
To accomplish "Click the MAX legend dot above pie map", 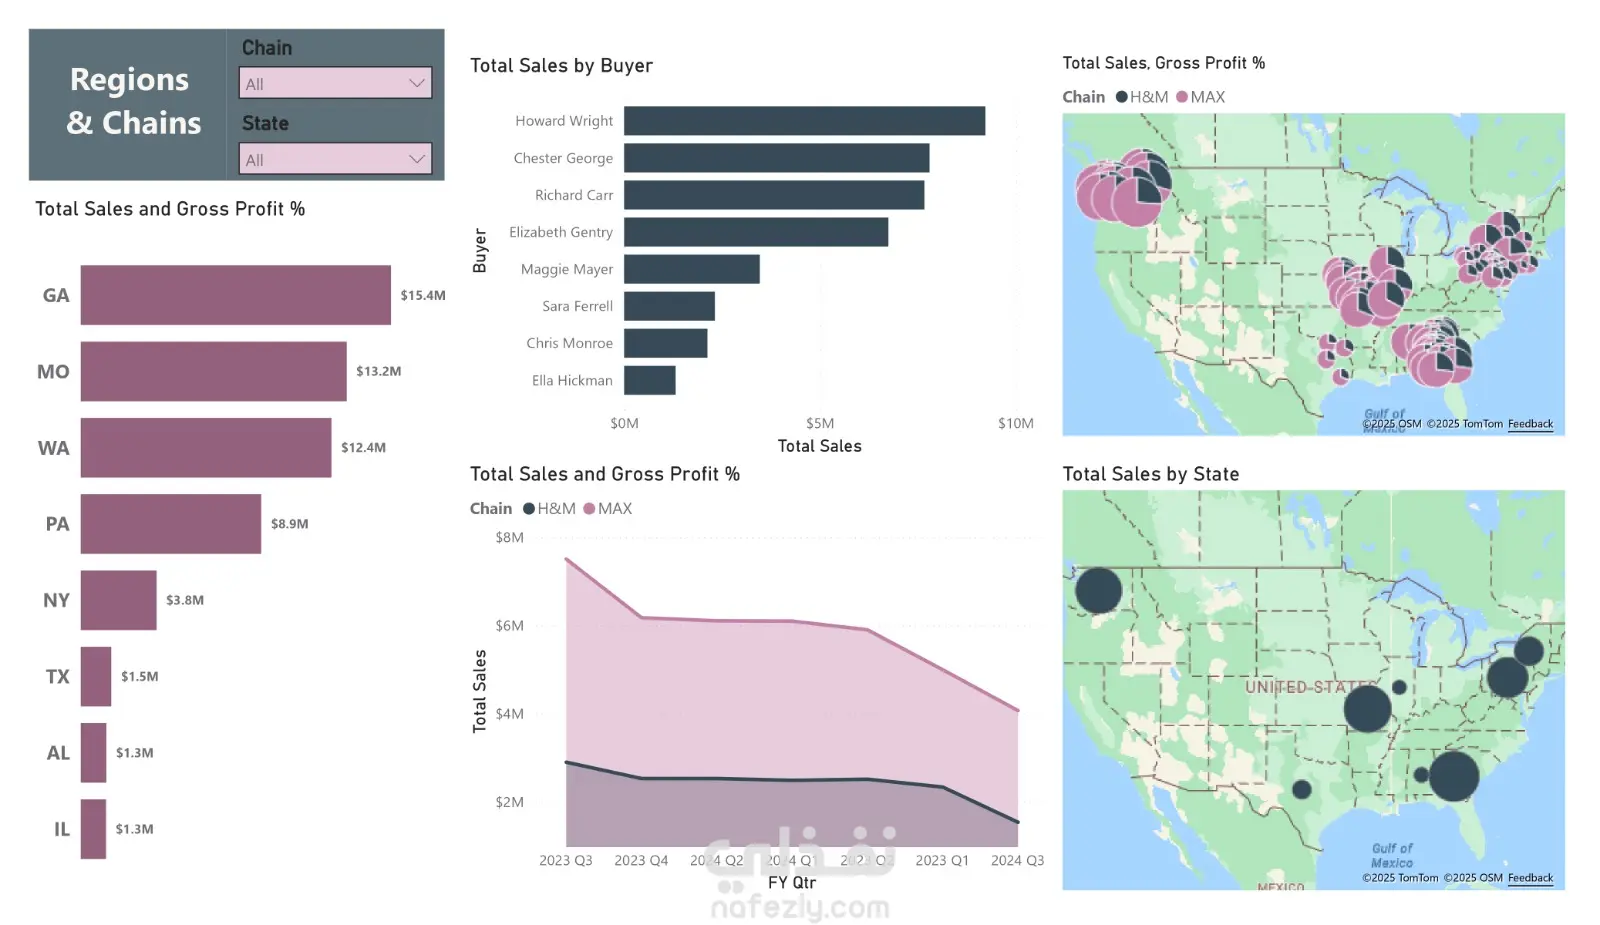I will pyautogui.click(x=1182, y=97).
